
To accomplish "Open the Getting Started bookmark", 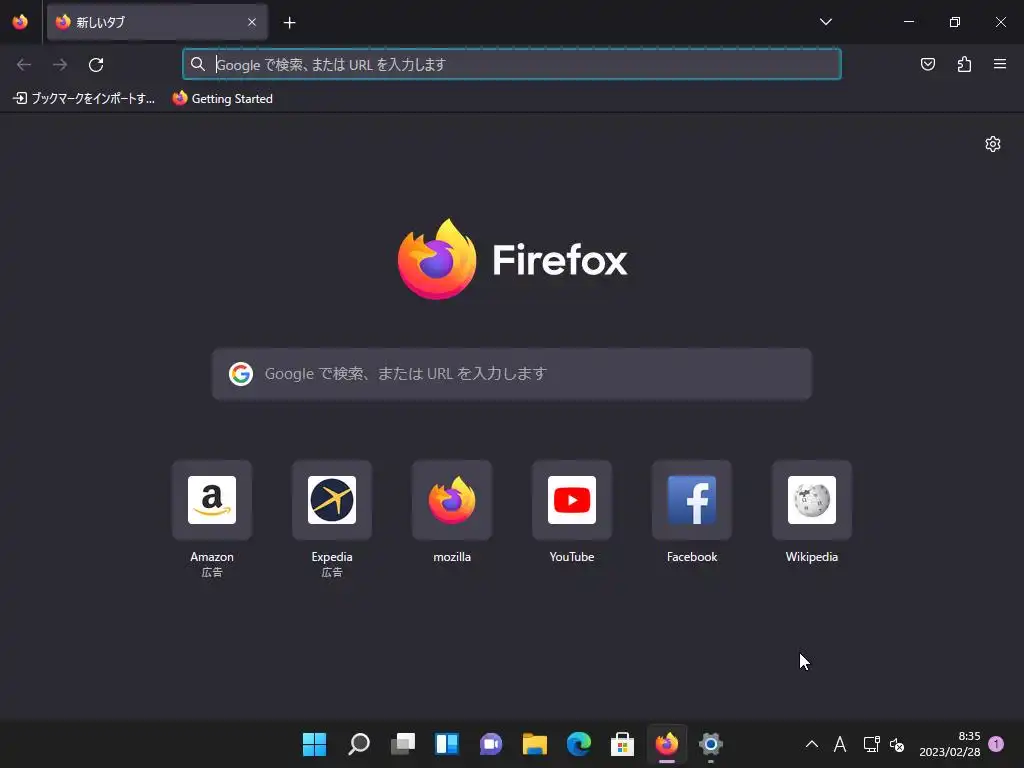I will (x=223, y=99).
